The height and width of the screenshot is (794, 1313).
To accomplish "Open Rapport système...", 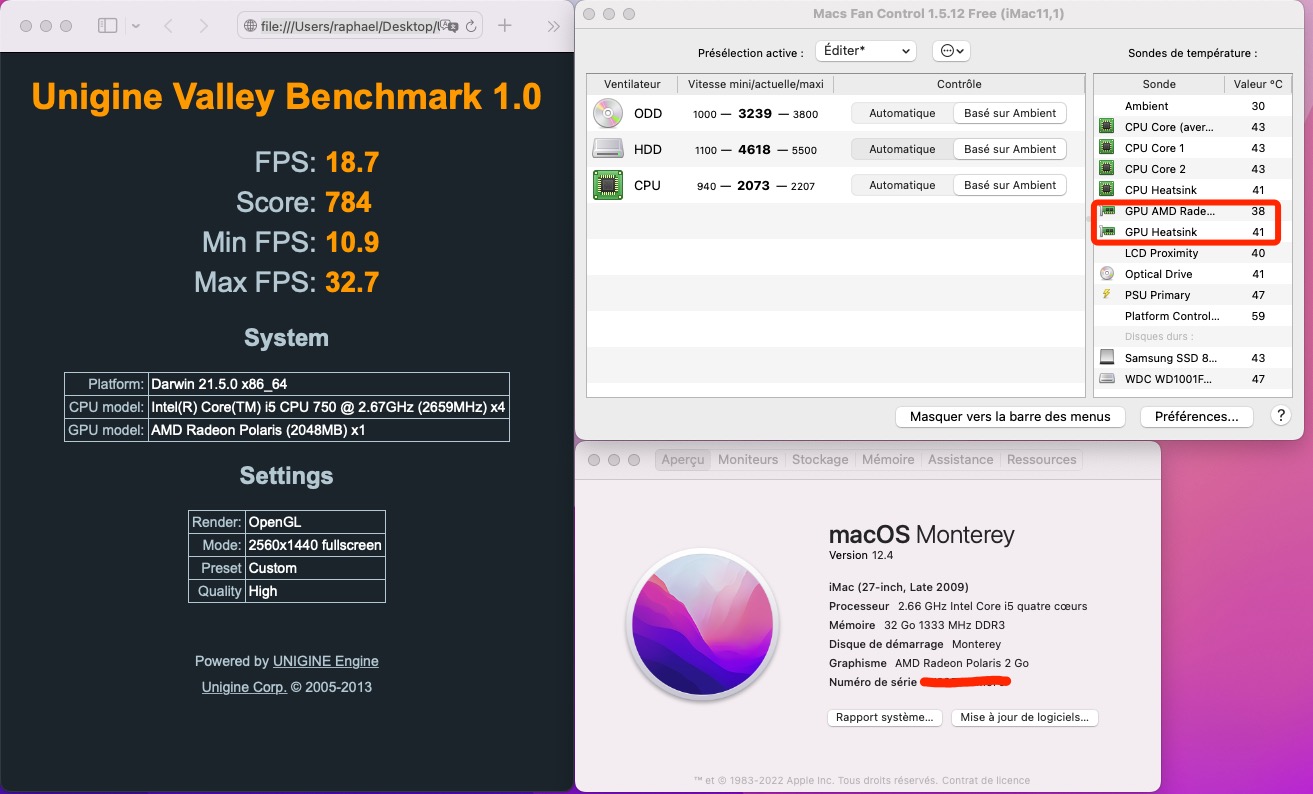I will point(885,718).
